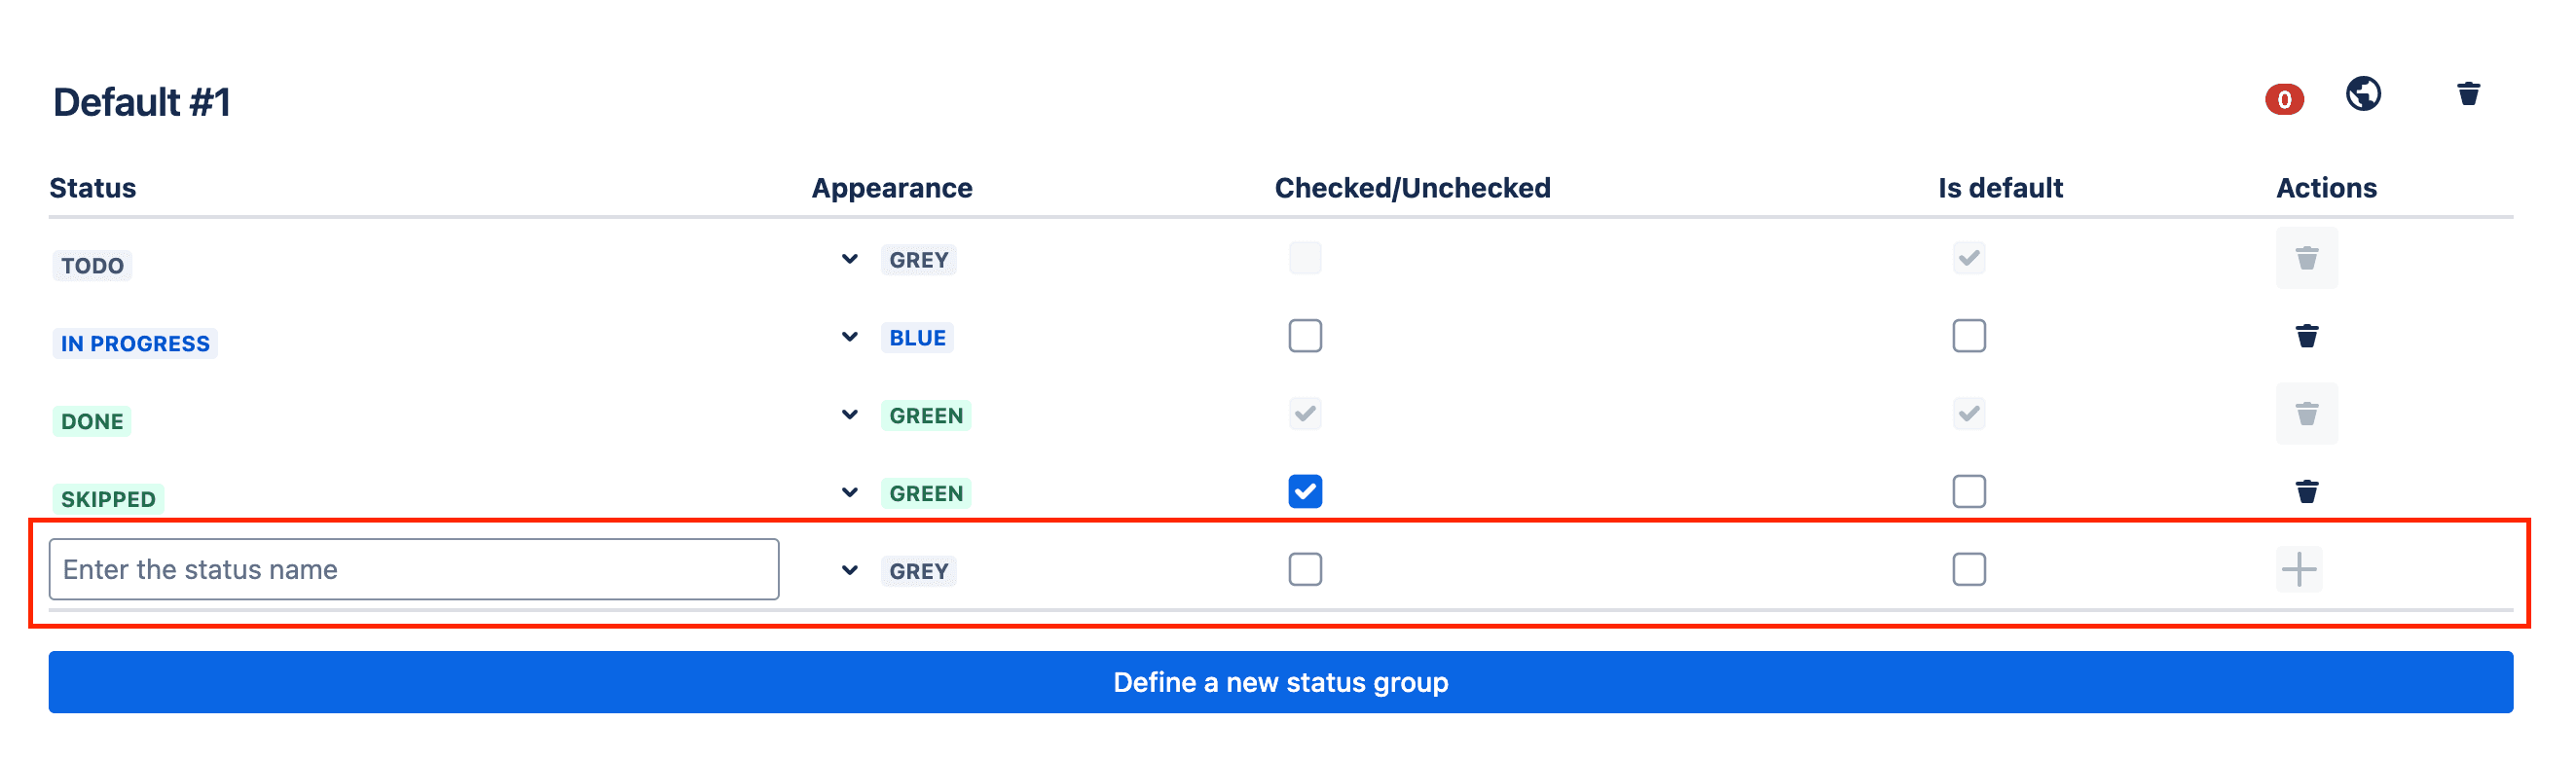Check the Checked/Unchecked box for IN PROGRESS
This screenshot has width=2576, height=759.
[x=1304, y=336]
